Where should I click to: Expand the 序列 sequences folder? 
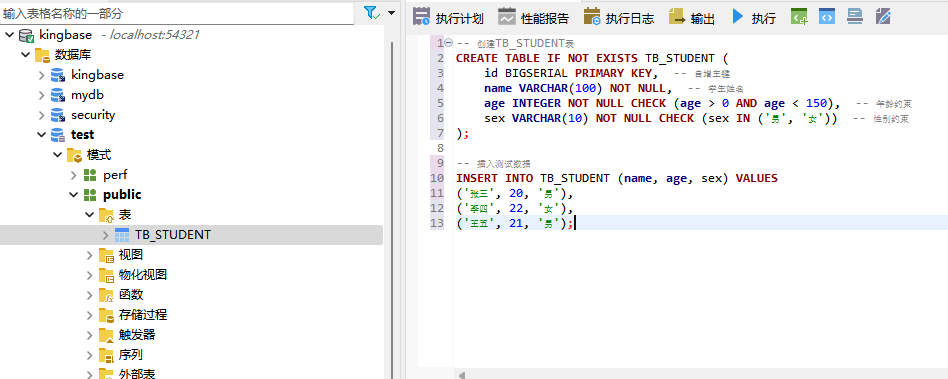coord(90,354)
